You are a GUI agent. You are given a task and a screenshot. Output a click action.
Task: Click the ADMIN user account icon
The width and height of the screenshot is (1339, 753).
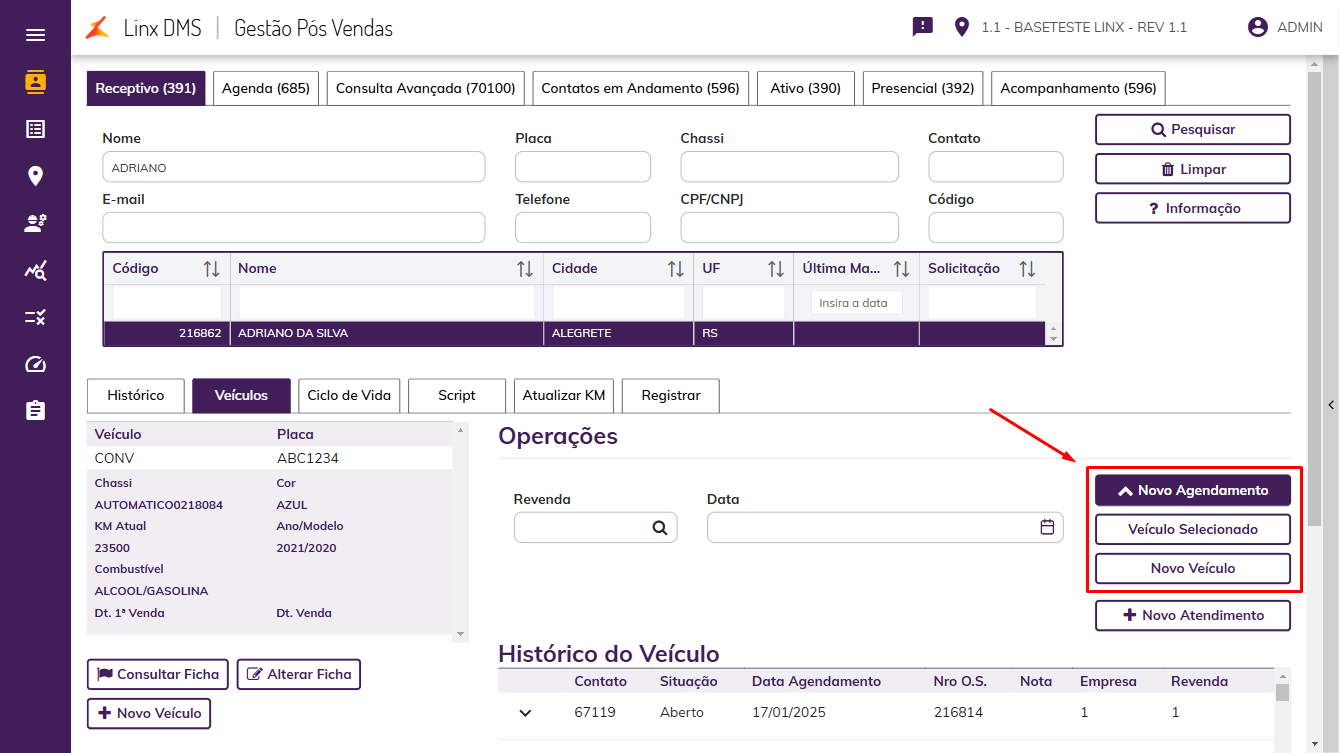tap(1257, 27)
